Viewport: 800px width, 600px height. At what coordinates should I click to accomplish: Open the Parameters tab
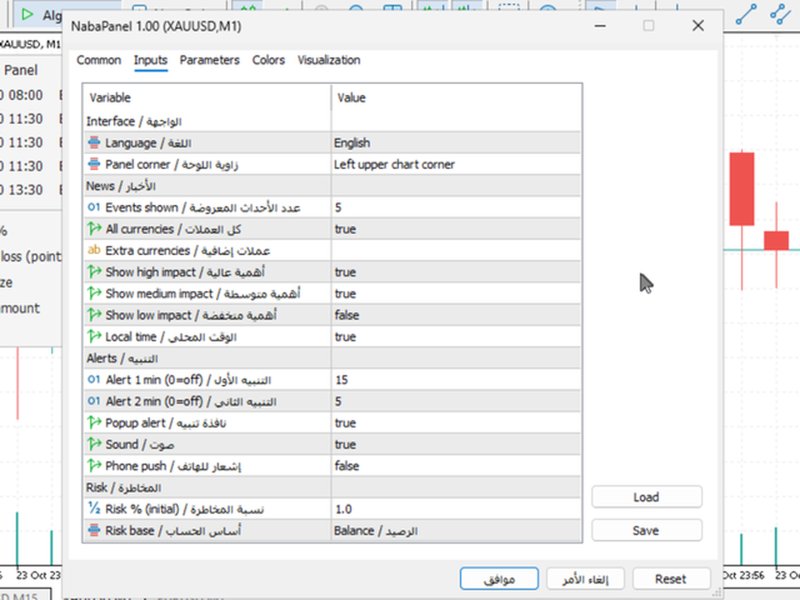(209, 60)
